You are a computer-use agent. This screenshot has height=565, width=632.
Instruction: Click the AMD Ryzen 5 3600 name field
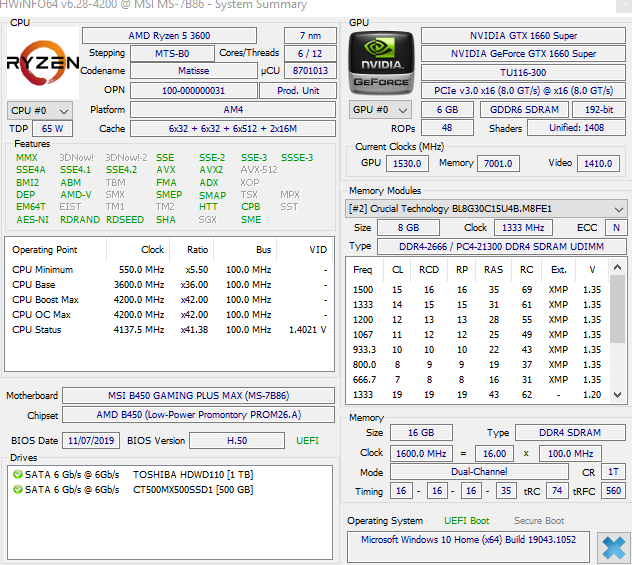click(x=169, y=35)
